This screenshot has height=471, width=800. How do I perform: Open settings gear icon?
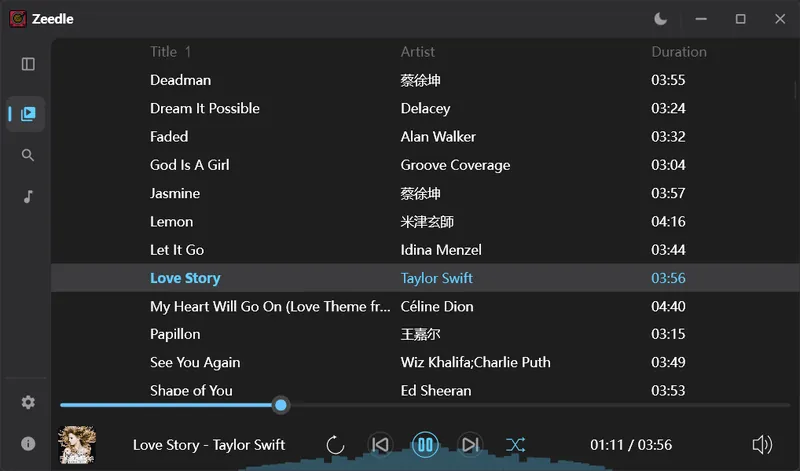tap(28, 402)
